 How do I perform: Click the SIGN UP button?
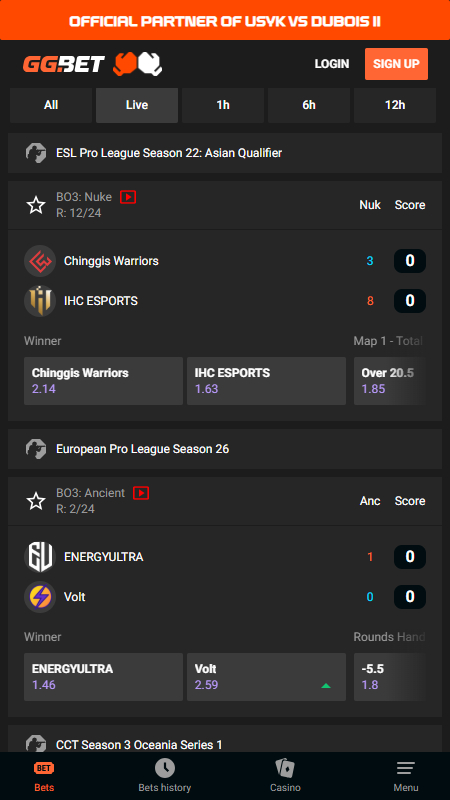pyautogui.click(x=396, y=64)
